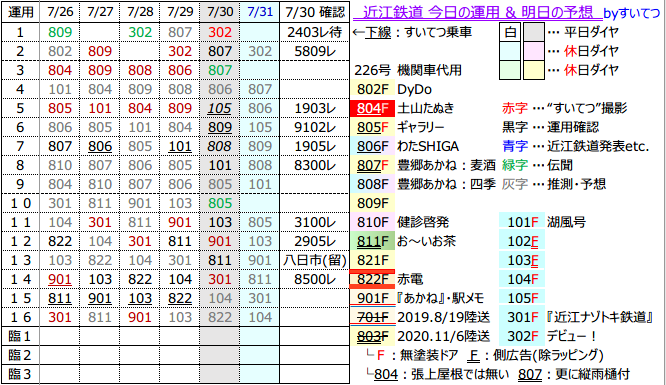Click the 810F legend cell
The image size is (666, 385).
point(373,222)
